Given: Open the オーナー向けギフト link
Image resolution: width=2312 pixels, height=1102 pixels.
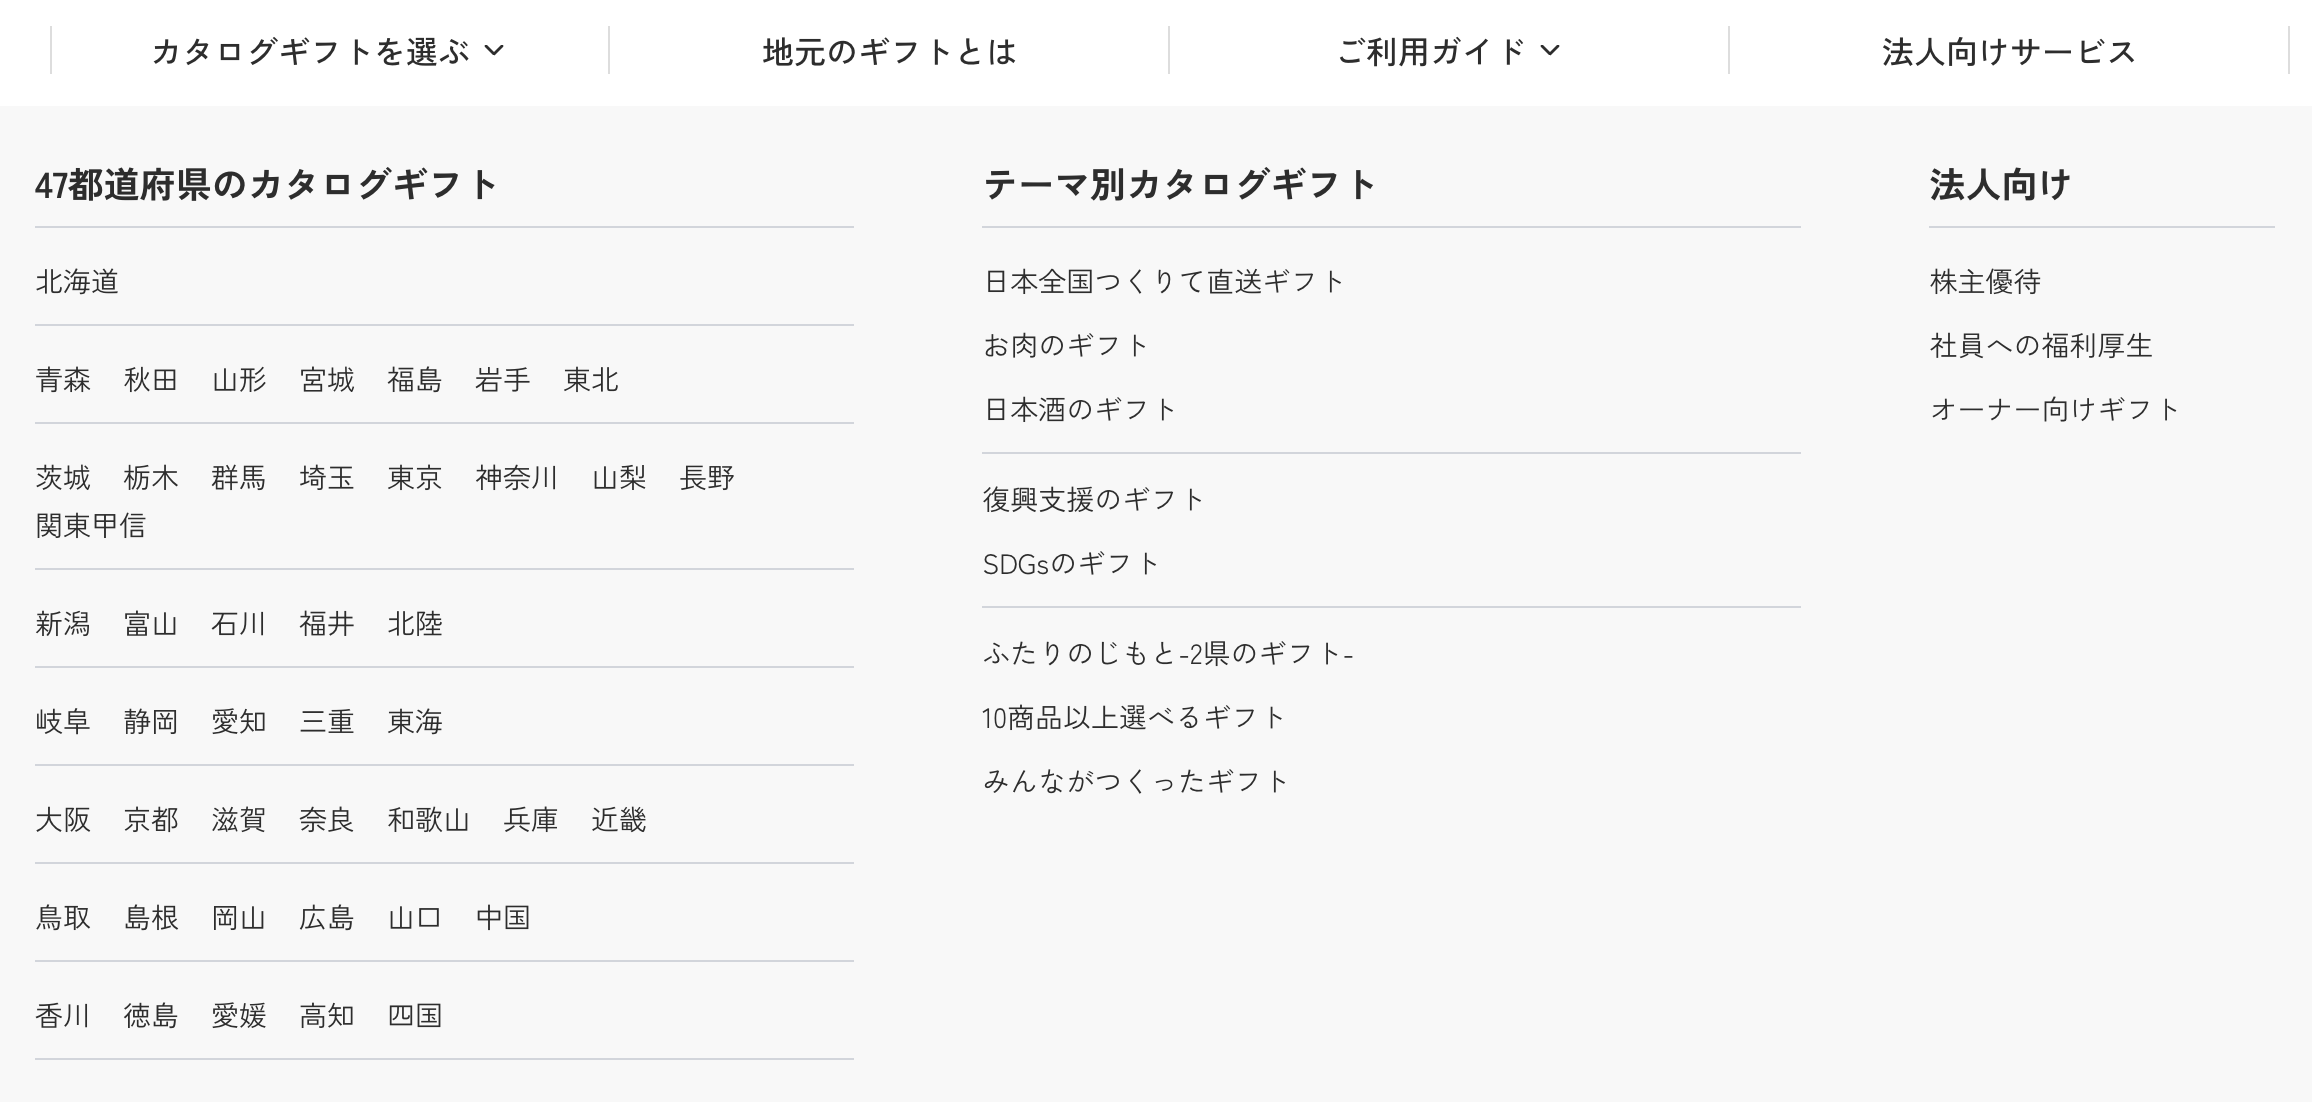Looking at the screenshot, I should tap(2055, 410).
